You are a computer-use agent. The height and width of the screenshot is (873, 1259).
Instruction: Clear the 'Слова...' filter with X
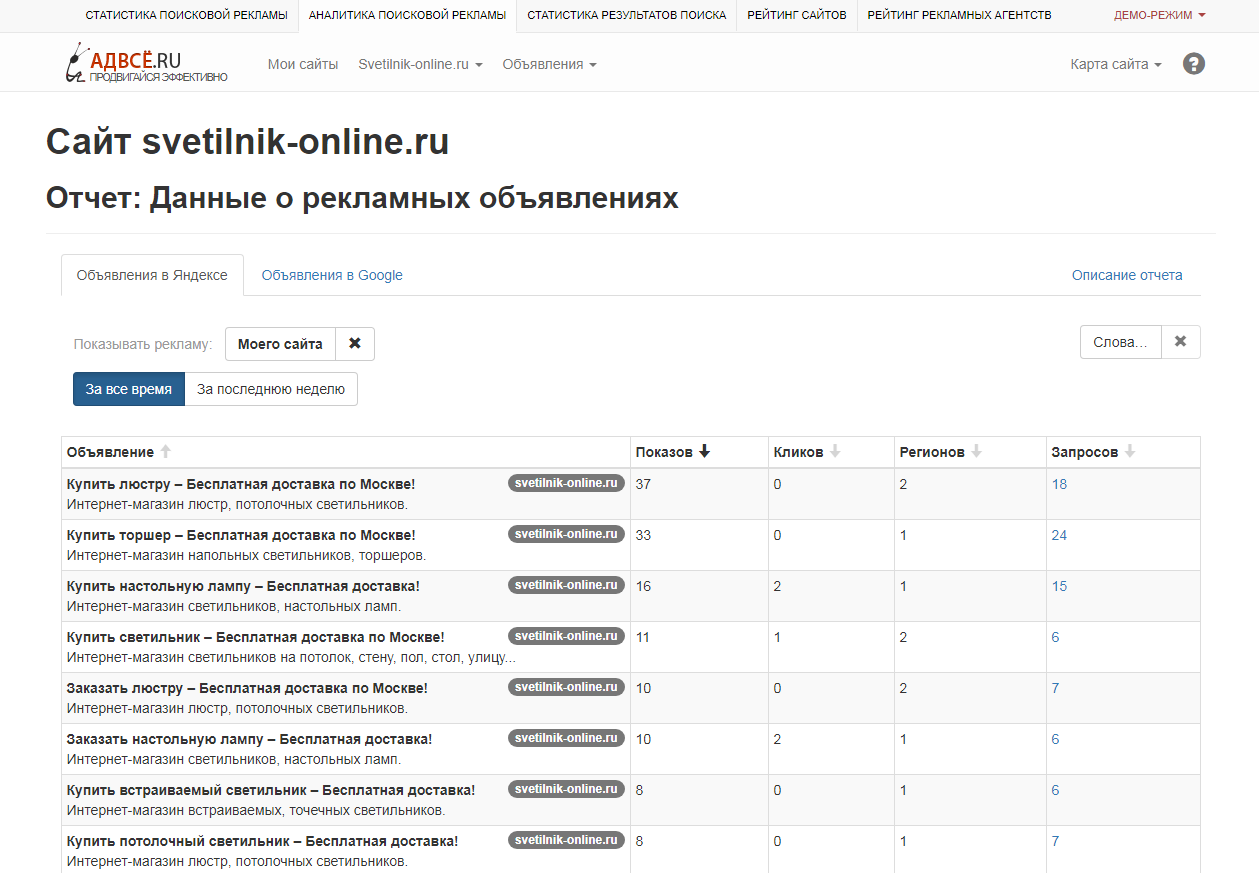click(x=1180, y=342)
